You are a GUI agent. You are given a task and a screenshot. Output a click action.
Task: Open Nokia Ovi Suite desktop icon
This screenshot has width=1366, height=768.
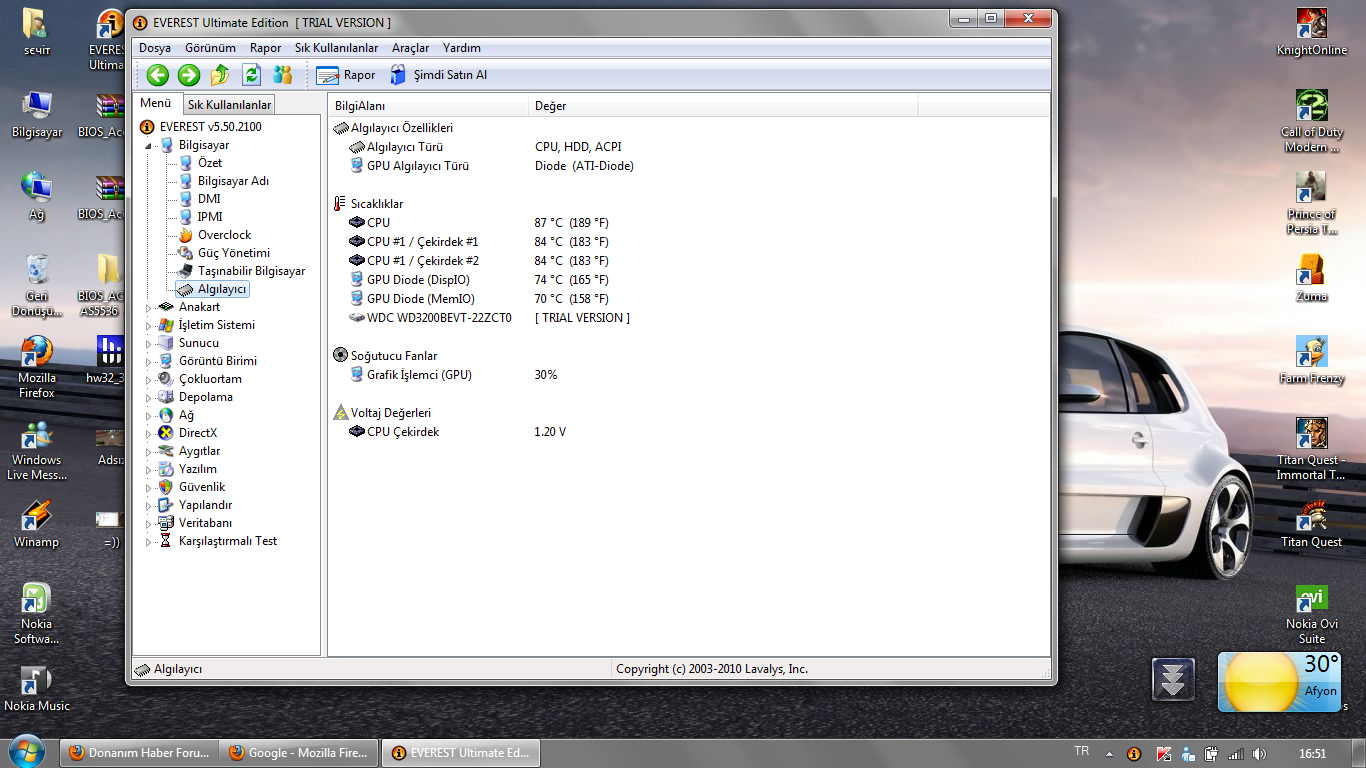pos(1312,614)
